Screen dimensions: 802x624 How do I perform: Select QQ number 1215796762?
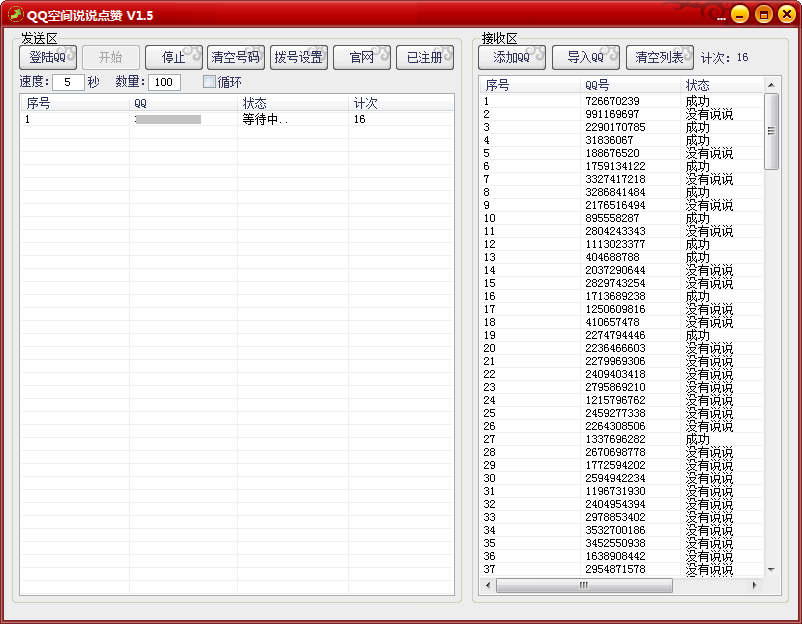pos(615,400)
